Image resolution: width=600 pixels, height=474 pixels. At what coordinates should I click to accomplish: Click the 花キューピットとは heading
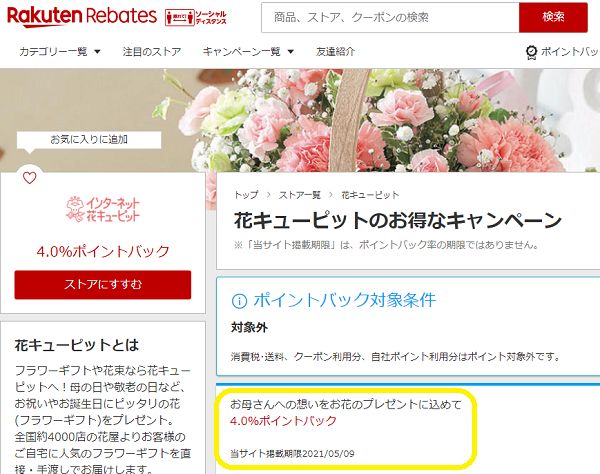pyautogui.click(x=77, y=345)
